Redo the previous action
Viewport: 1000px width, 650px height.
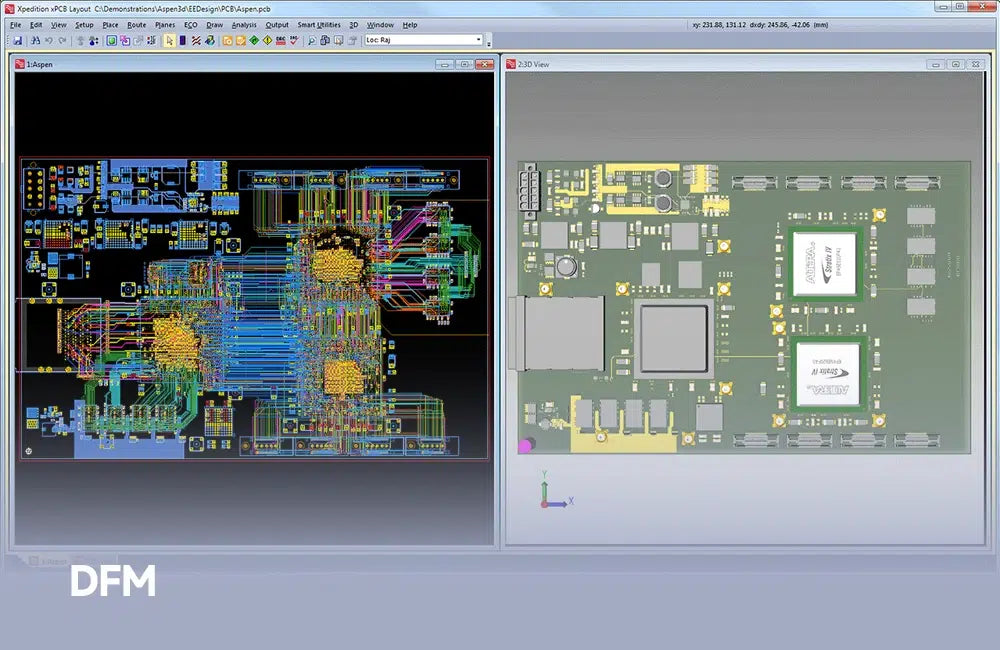(x=62, y=40)
